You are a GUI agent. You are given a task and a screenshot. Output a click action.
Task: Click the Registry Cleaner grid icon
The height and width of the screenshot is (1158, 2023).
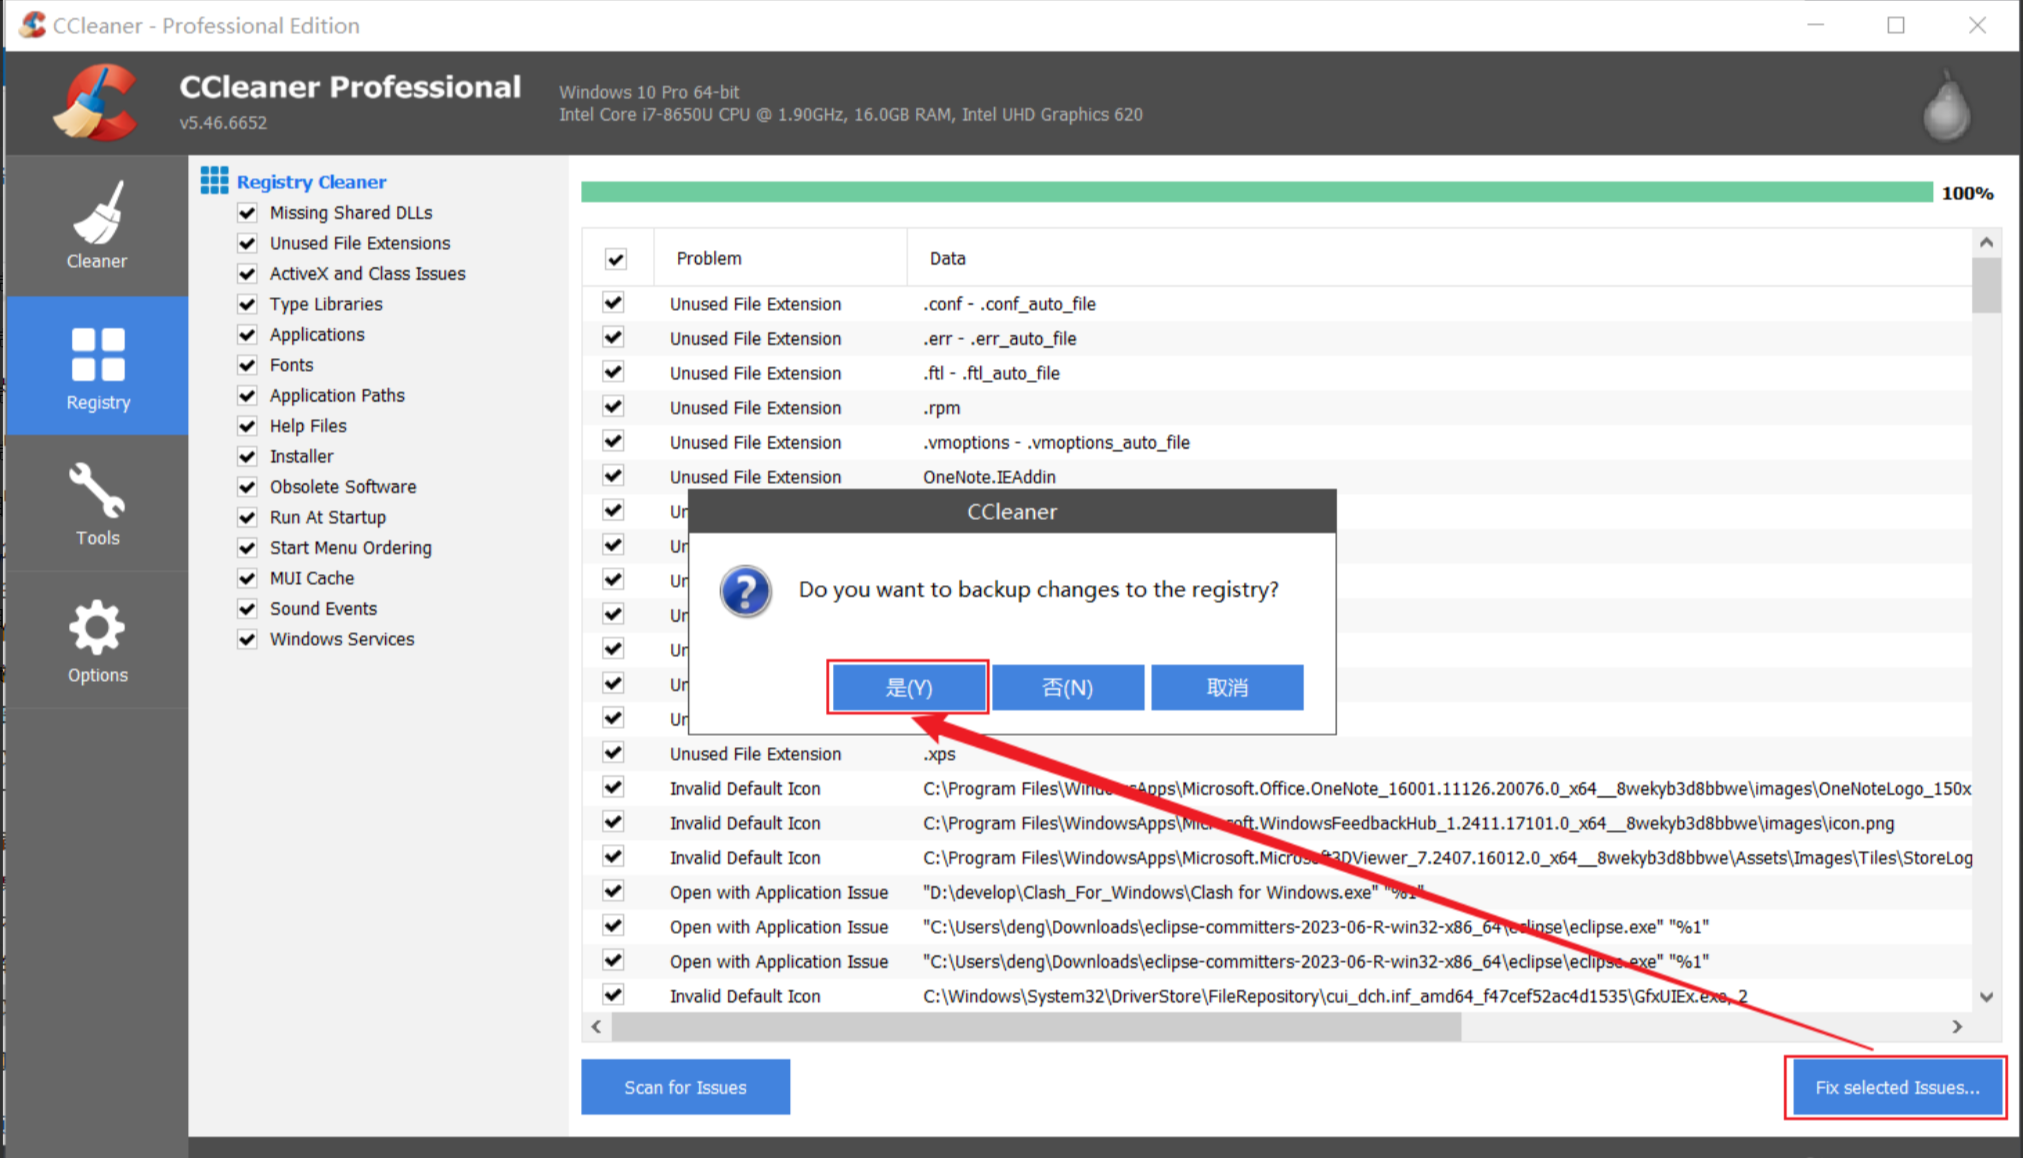[214, 181]
